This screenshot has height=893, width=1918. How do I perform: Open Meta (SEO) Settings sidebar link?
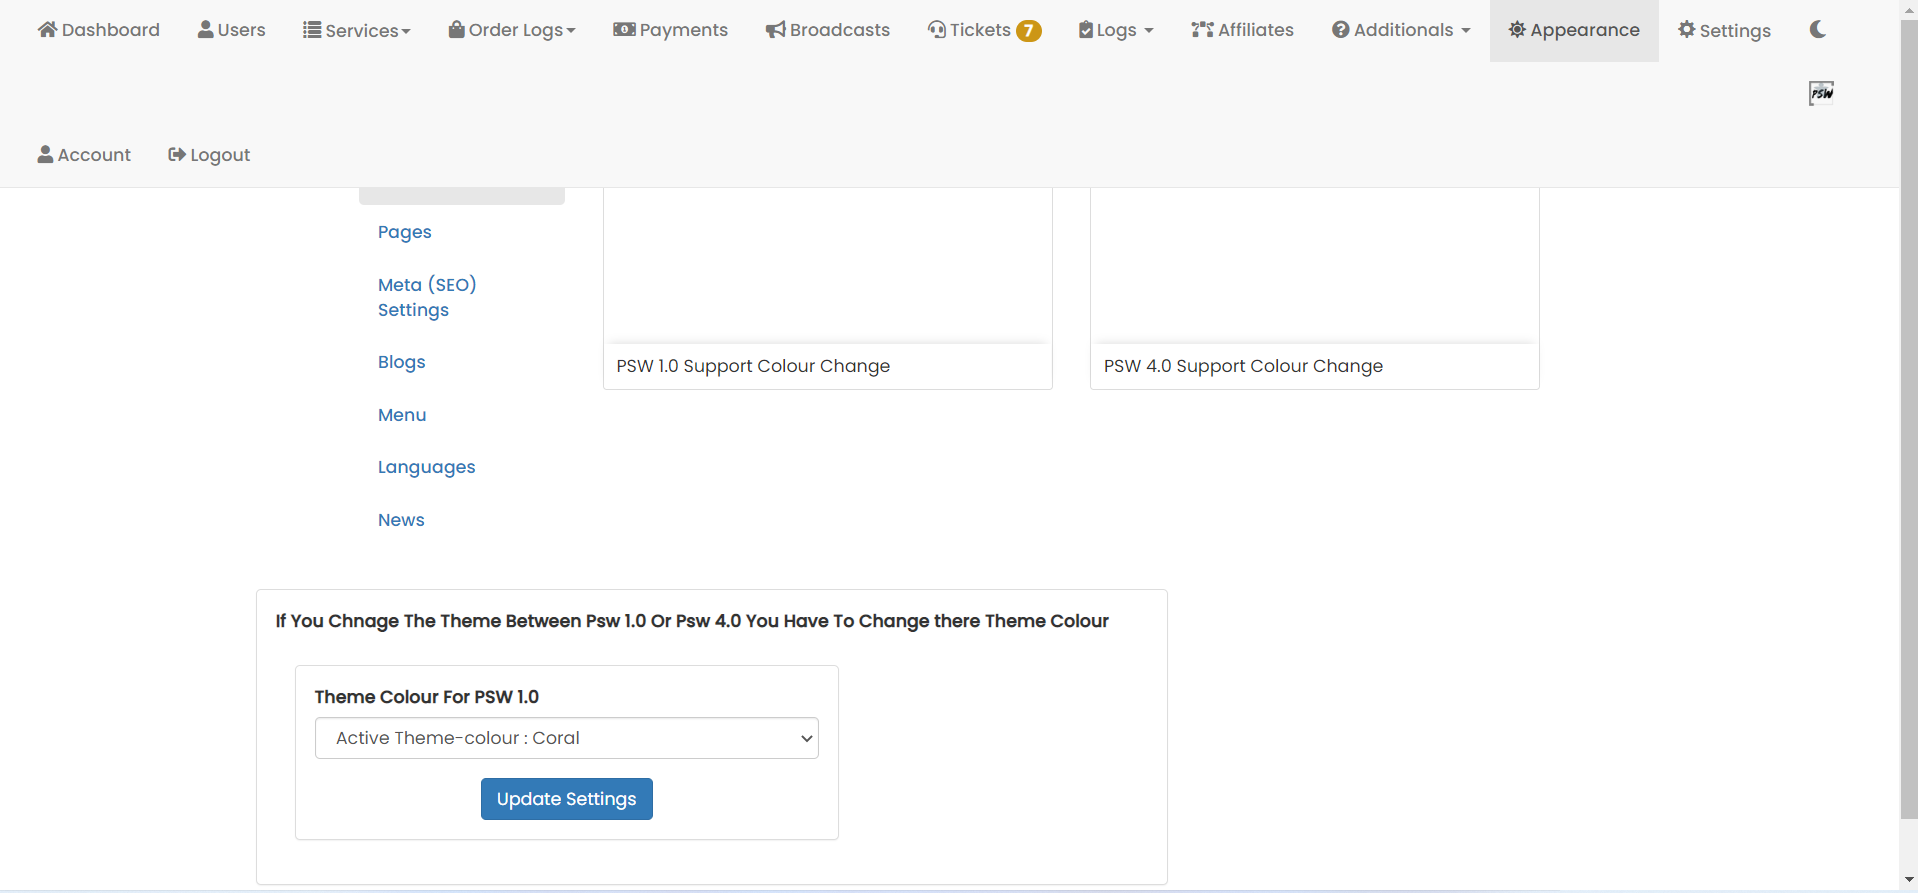427,297
